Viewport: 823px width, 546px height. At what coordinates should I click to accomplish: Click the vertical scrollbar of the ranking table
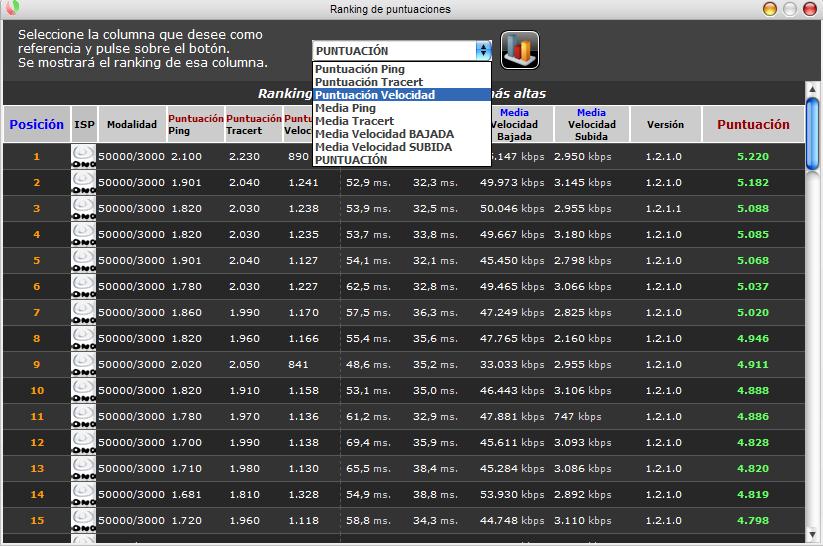[812, 300]
